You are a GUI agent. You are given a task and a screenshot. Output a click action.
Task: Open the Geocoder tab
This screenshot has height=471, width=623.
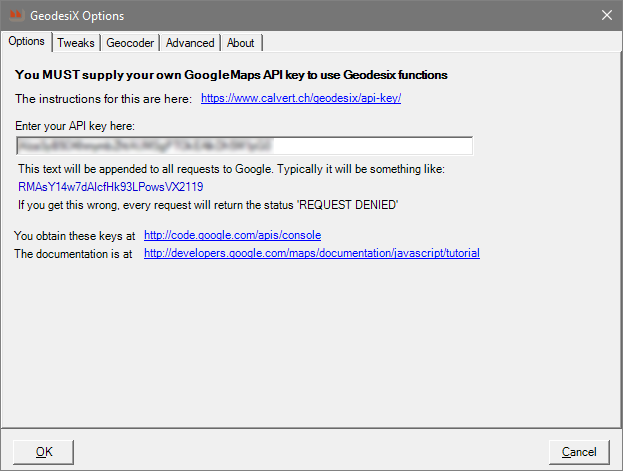[x=130, y=43]
